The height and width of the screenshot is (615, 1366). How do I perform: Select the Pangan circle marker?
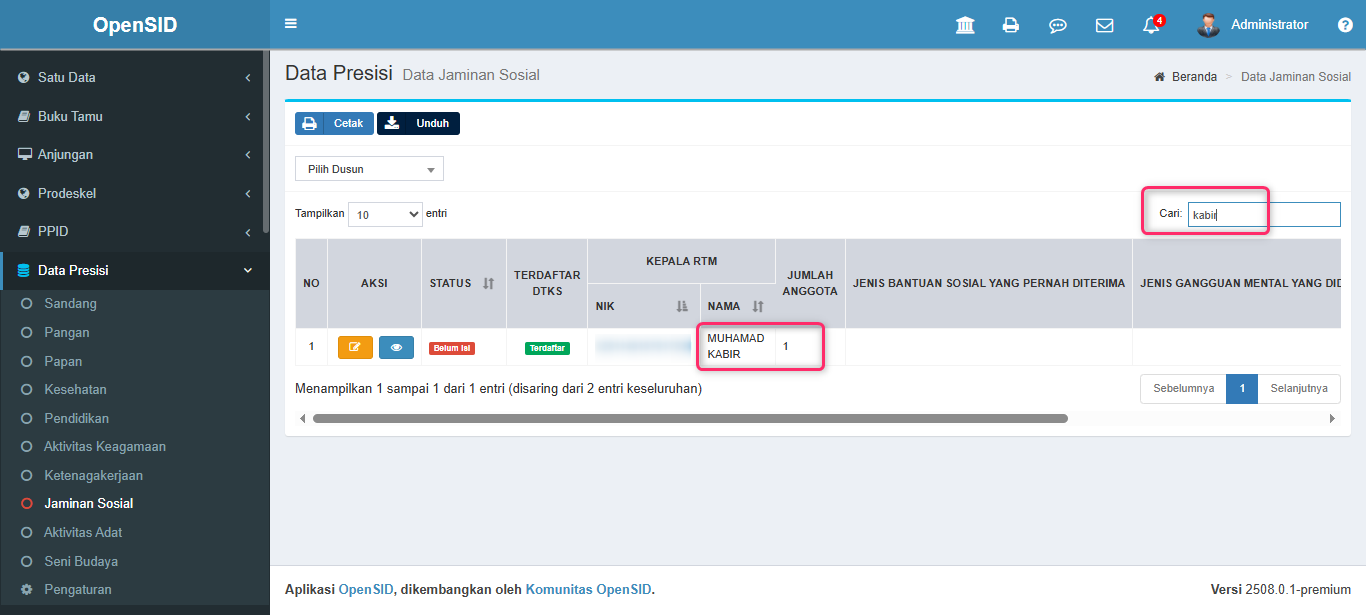(26, 332)
